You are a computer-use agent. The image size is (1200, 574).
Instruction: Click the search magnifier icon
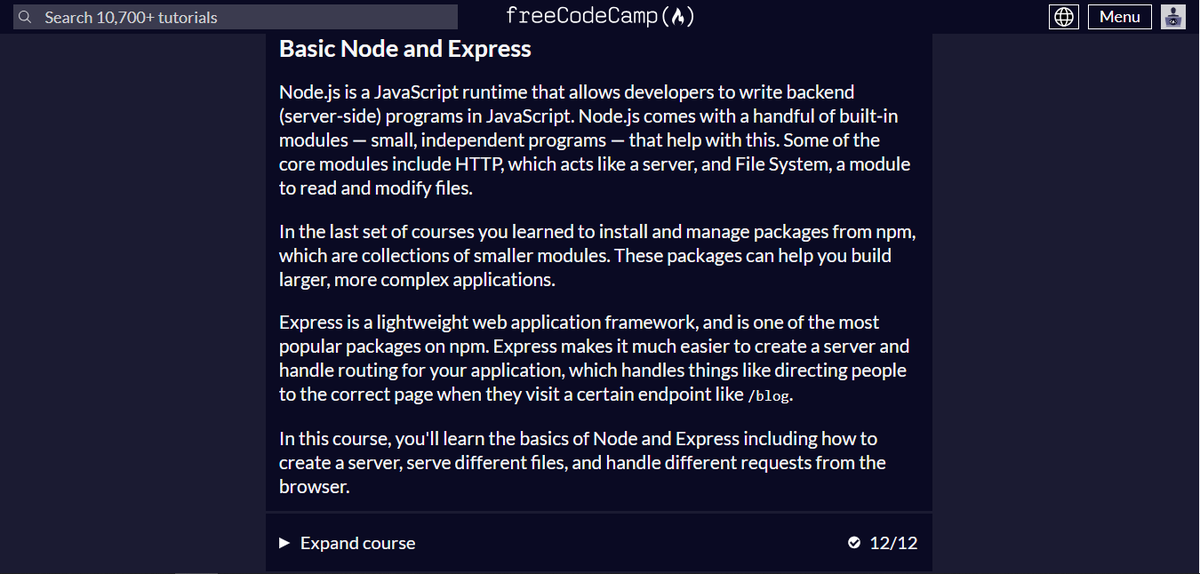click(x=27, y=17)
